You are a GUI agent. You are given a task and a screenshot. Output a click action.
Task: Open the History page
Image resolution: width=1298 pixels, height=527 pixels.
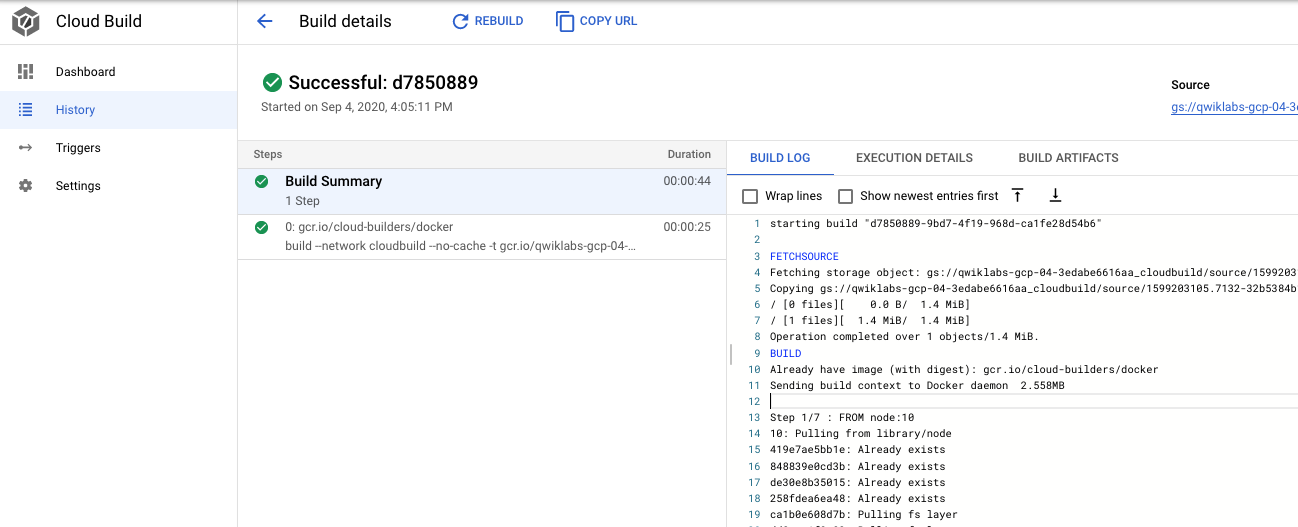point(118,110)
